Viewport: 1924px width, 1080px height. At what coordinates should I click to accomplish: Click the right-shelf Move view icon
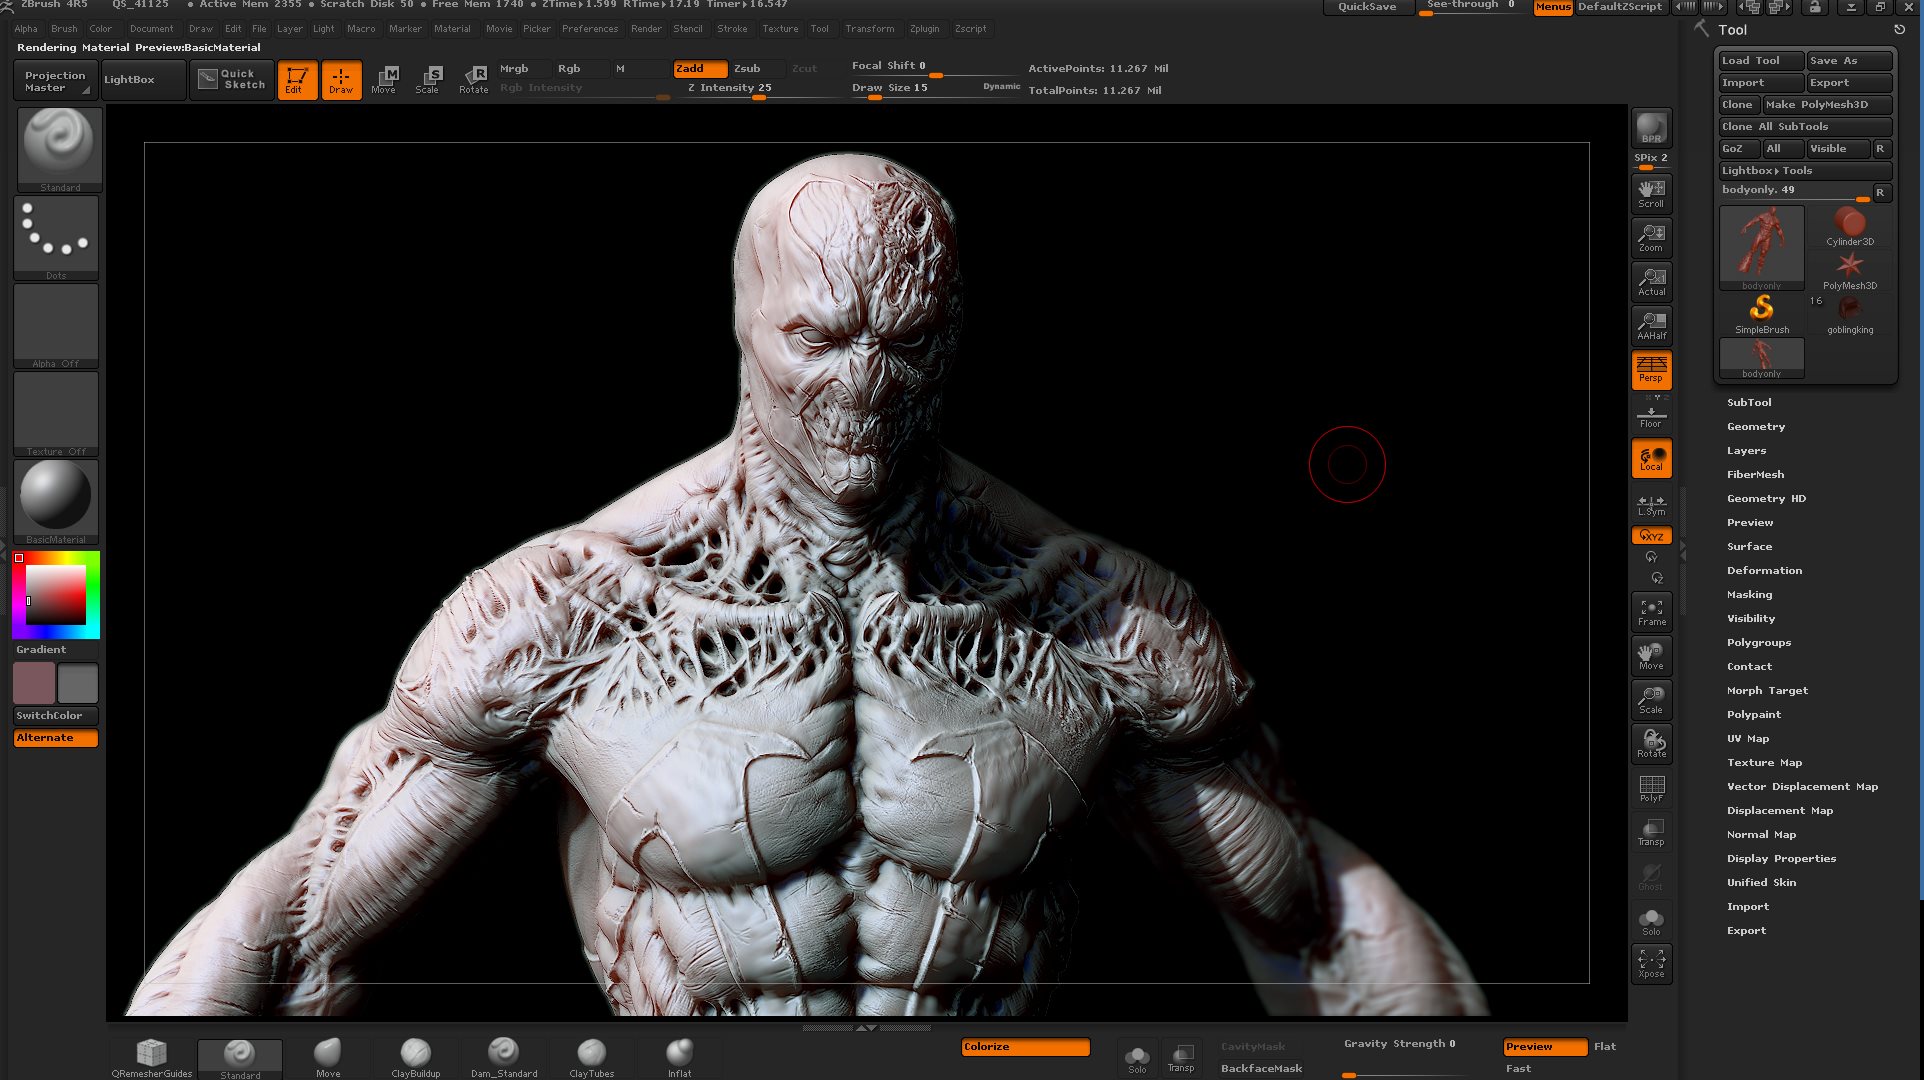click(1651, 656)
